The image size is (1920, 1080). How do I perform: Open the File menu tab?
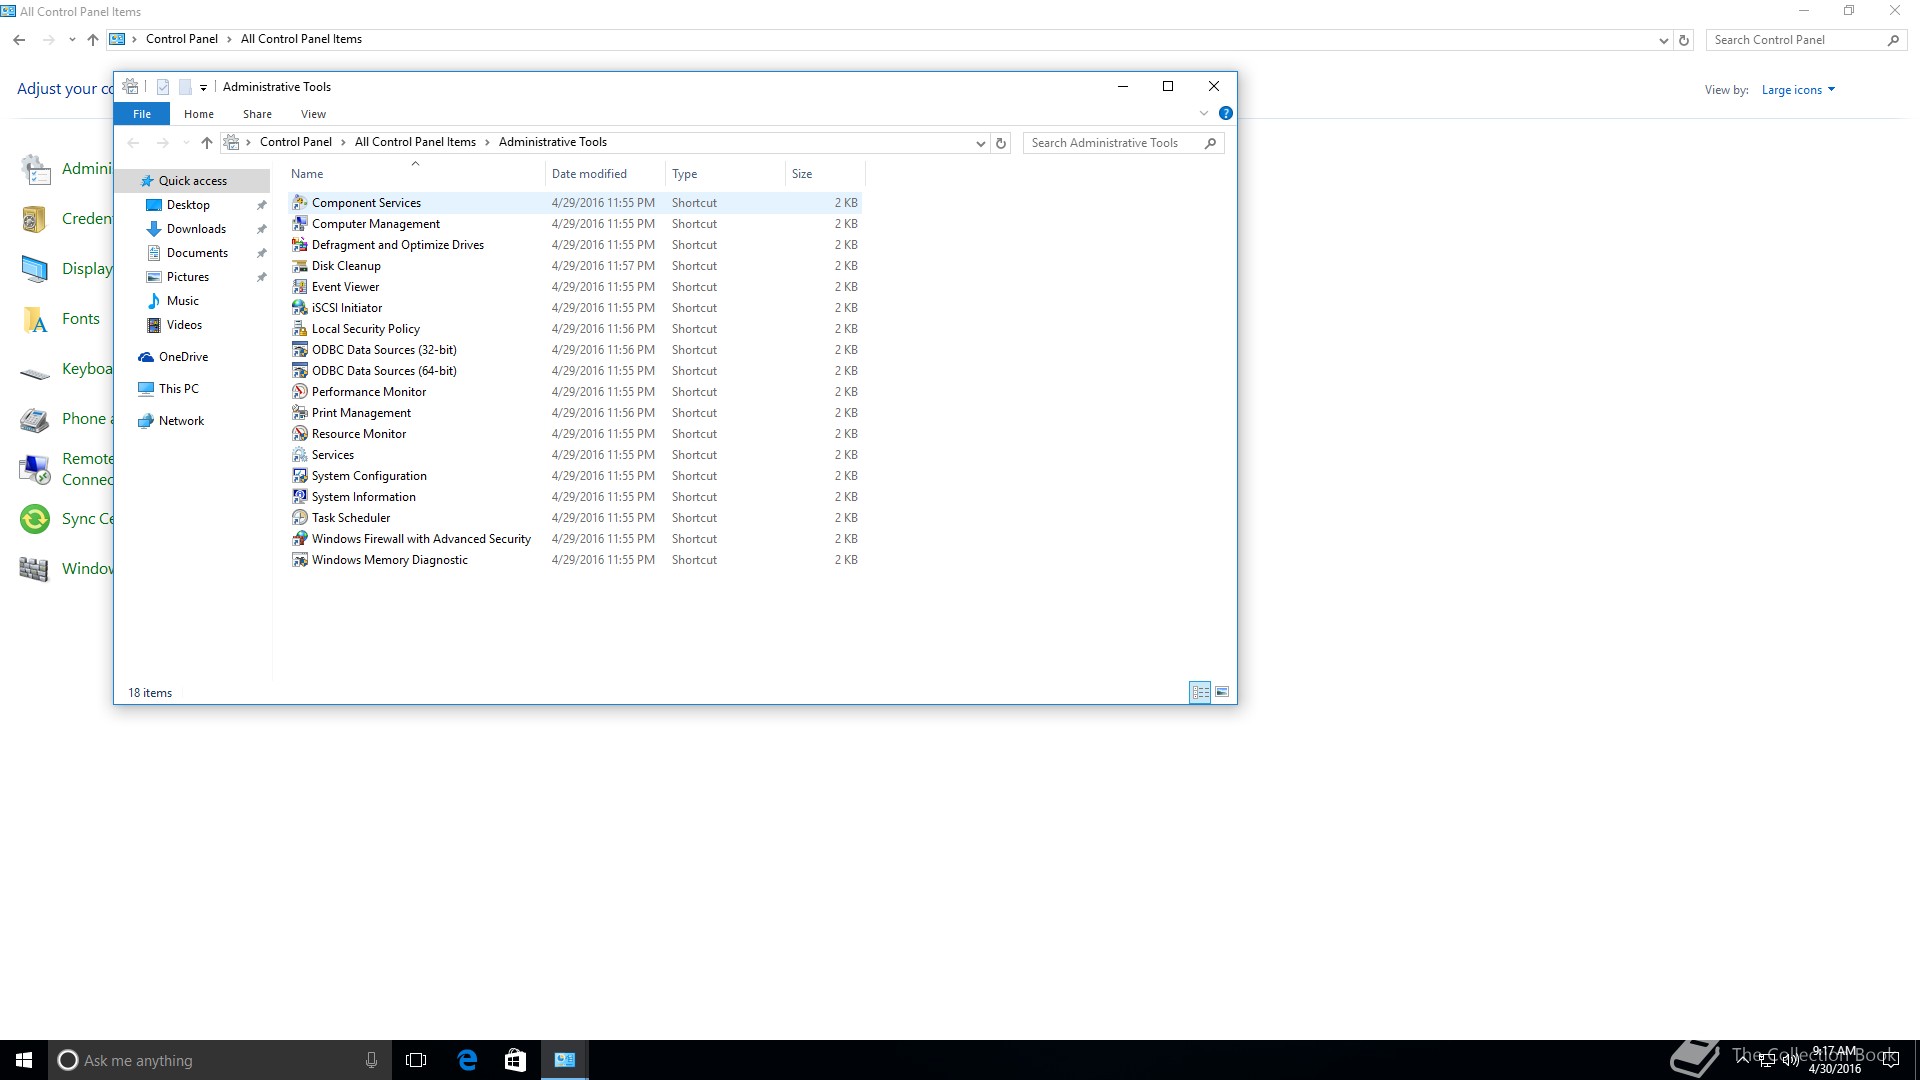(142, 114)
